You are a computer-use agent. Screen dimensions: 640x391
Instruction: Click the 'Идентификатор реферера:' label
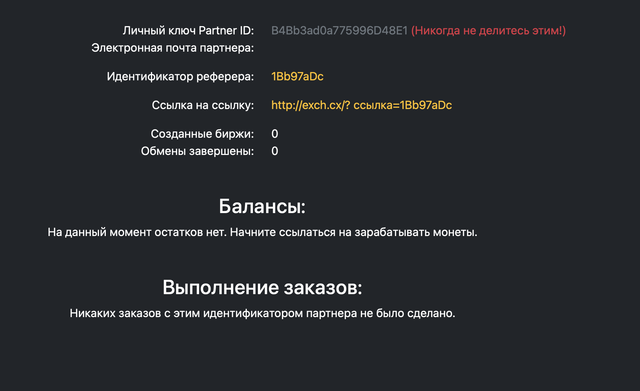(180, 76)
